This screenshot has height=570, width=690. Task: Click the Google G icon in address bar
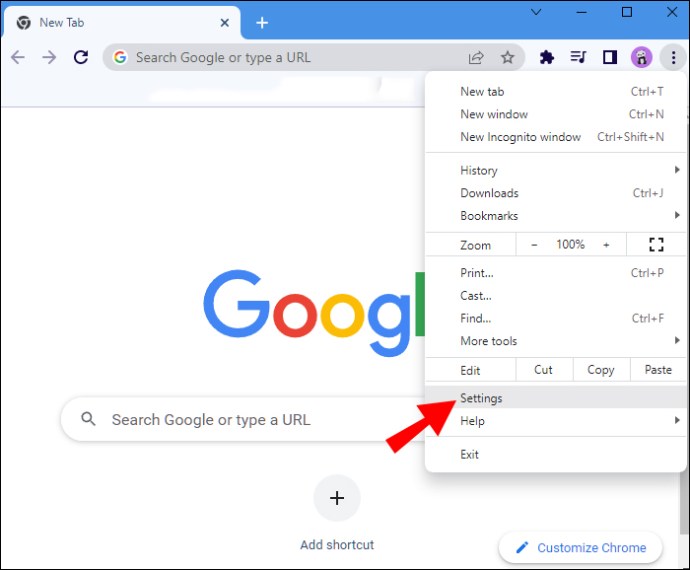point(120,57)
